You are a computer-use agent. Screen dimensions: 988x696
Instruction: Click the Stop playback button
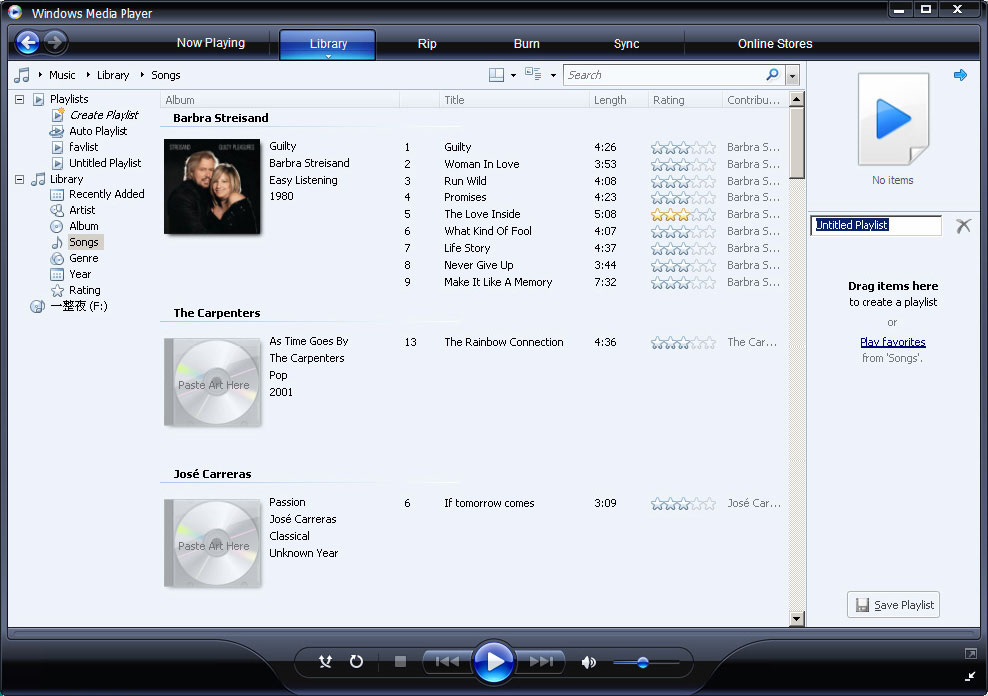click(400, 661)
